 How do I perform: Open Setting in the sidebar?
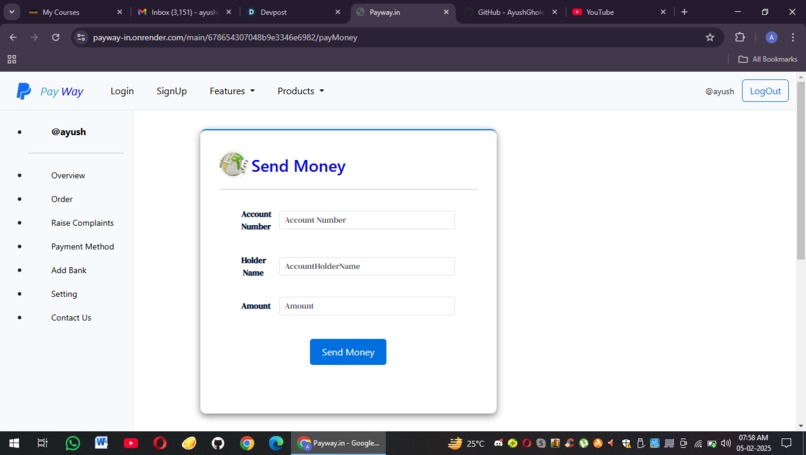(x=64, y=294)
